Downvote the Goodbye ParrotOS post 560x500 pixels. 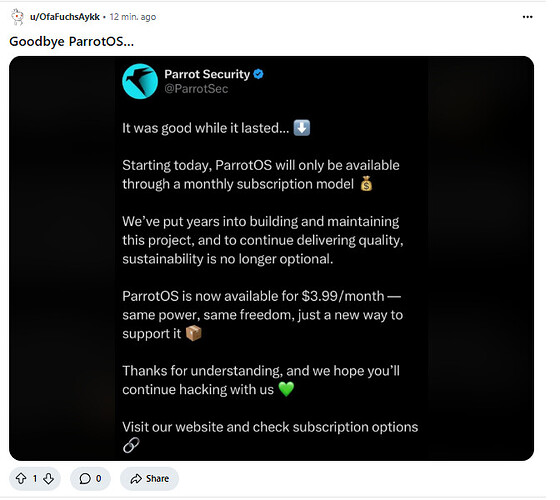49,479
